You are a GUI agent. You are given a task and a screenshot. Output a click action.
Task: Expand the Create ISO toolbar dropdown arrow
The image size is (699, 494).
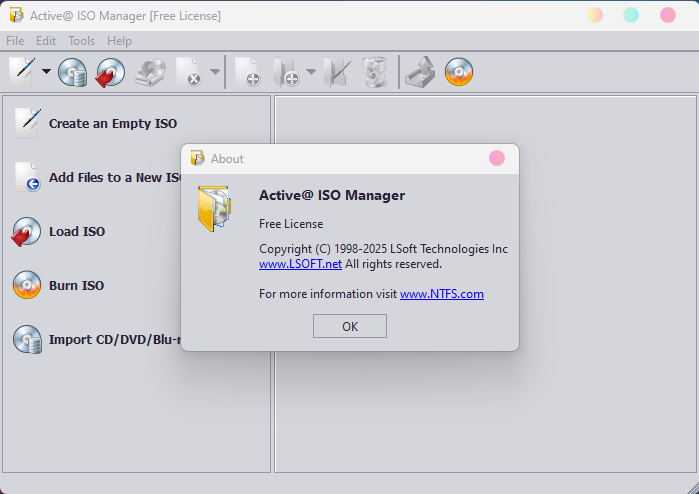pos(46,71)
